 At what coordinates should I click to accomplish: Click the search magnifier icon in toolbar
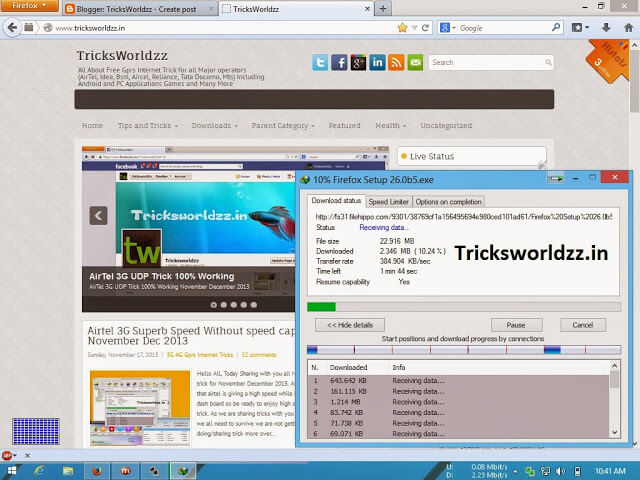(556, 27)
